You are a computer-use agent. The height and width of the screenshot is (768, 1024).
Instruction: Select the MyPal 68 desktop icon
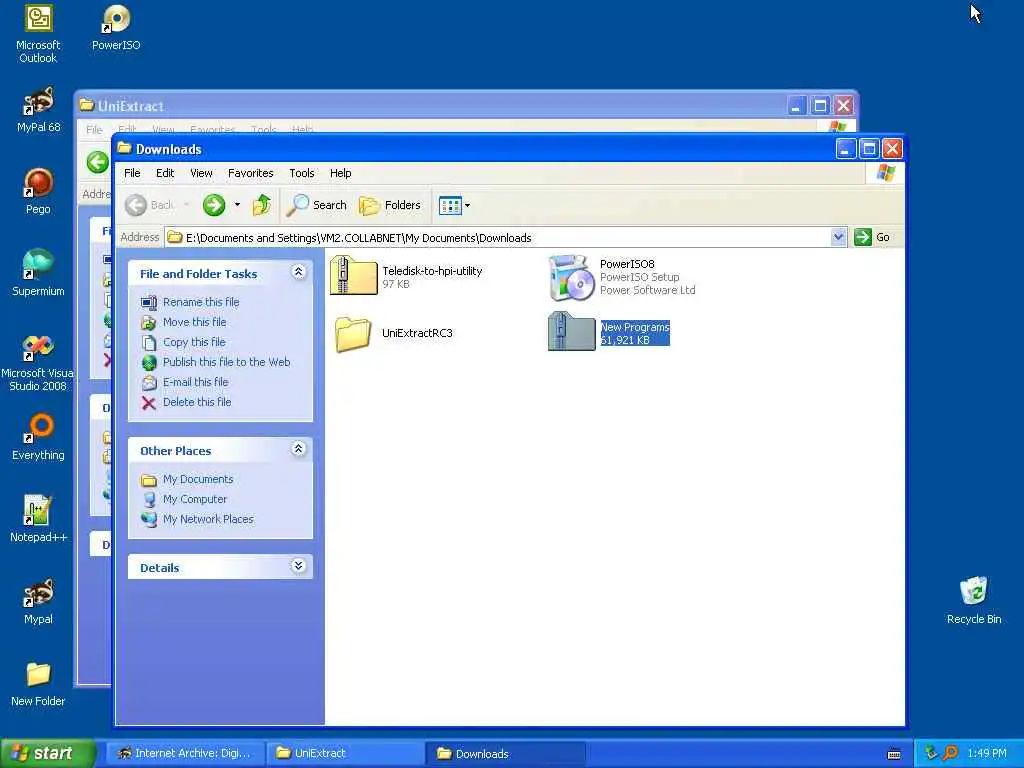coord(39,109)
